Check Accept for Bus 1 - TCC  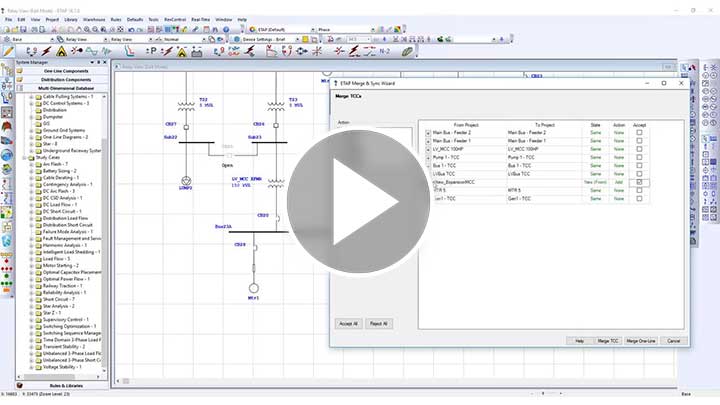[639, 166]
